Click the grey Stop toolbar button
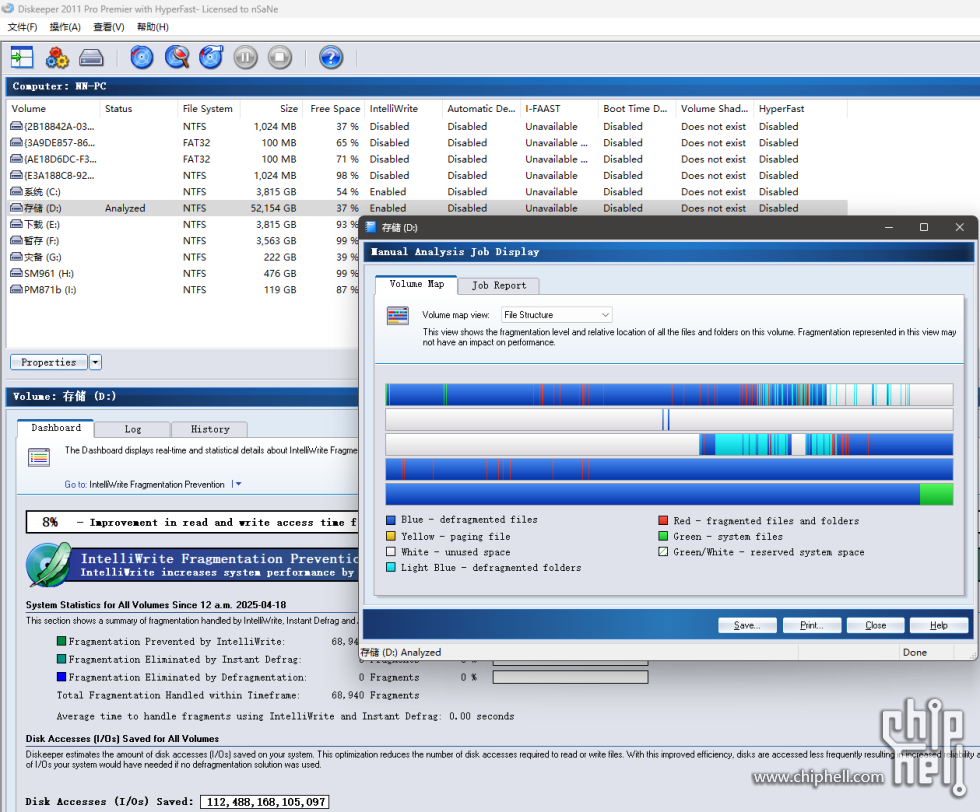Viewport: 980px width, 812px height. pos(280,58)
